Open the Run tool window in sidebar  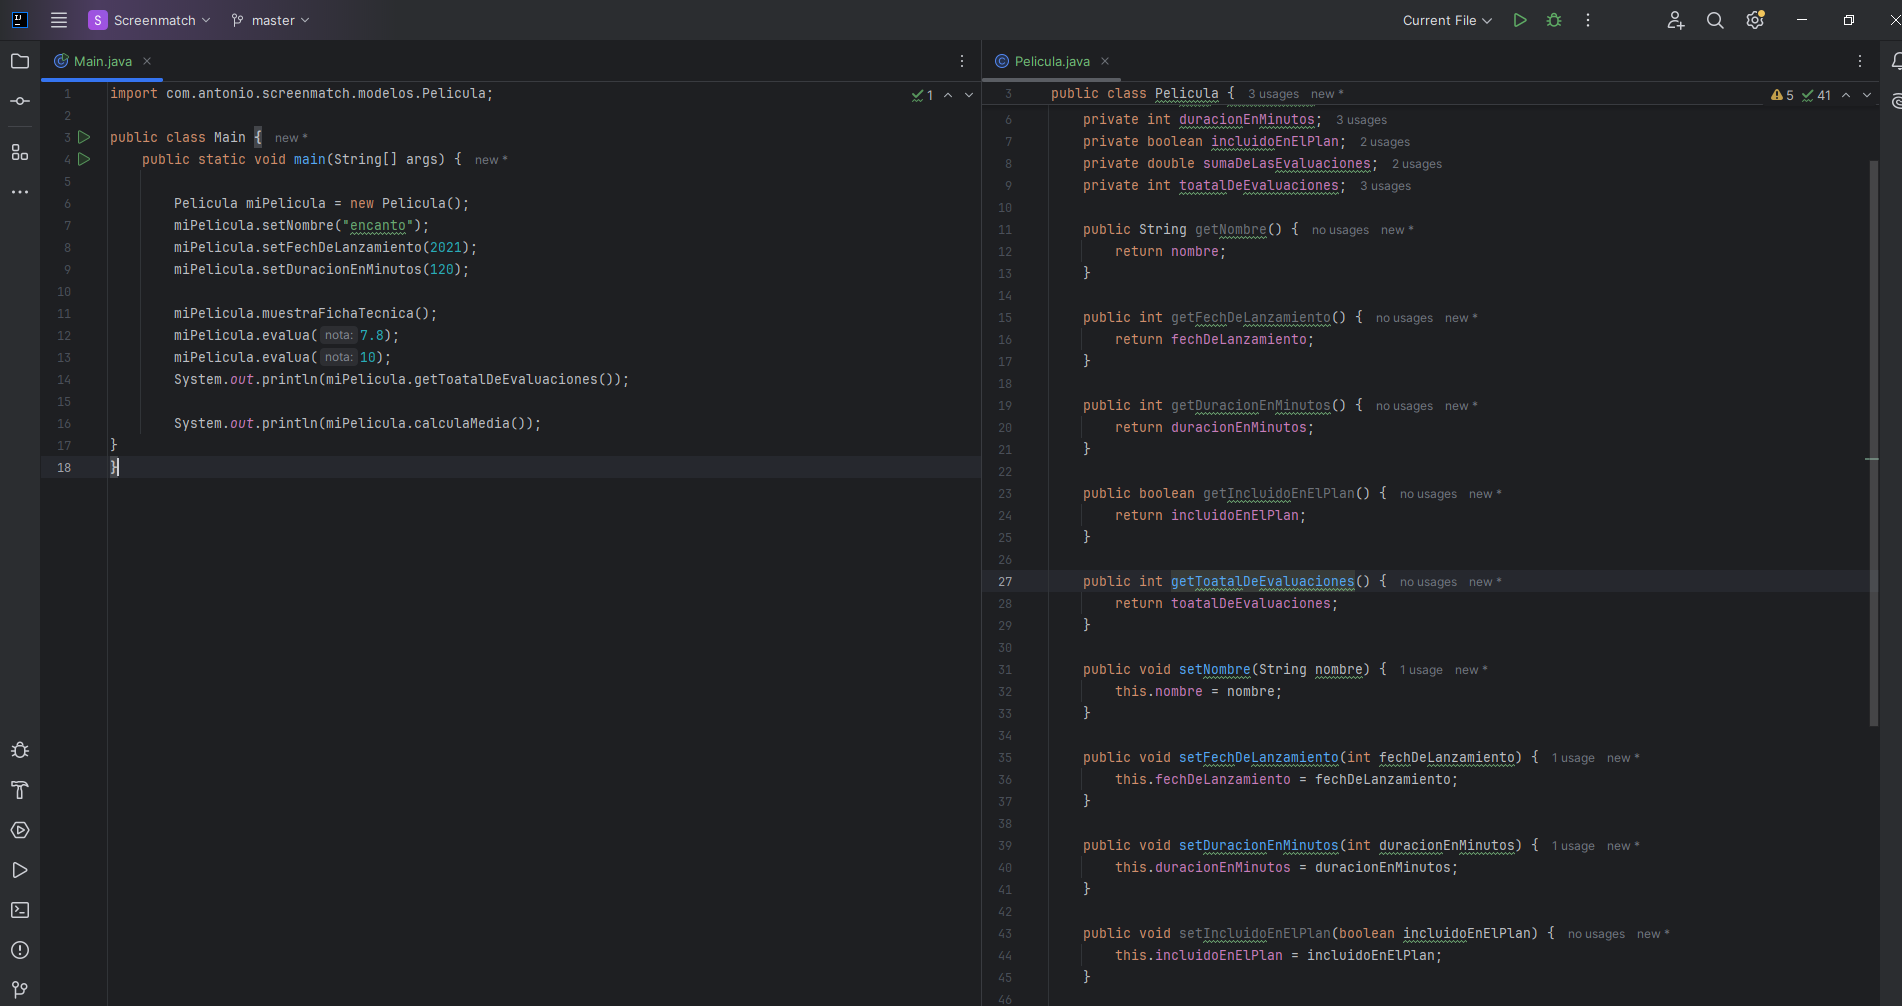[x=20, y=870]
